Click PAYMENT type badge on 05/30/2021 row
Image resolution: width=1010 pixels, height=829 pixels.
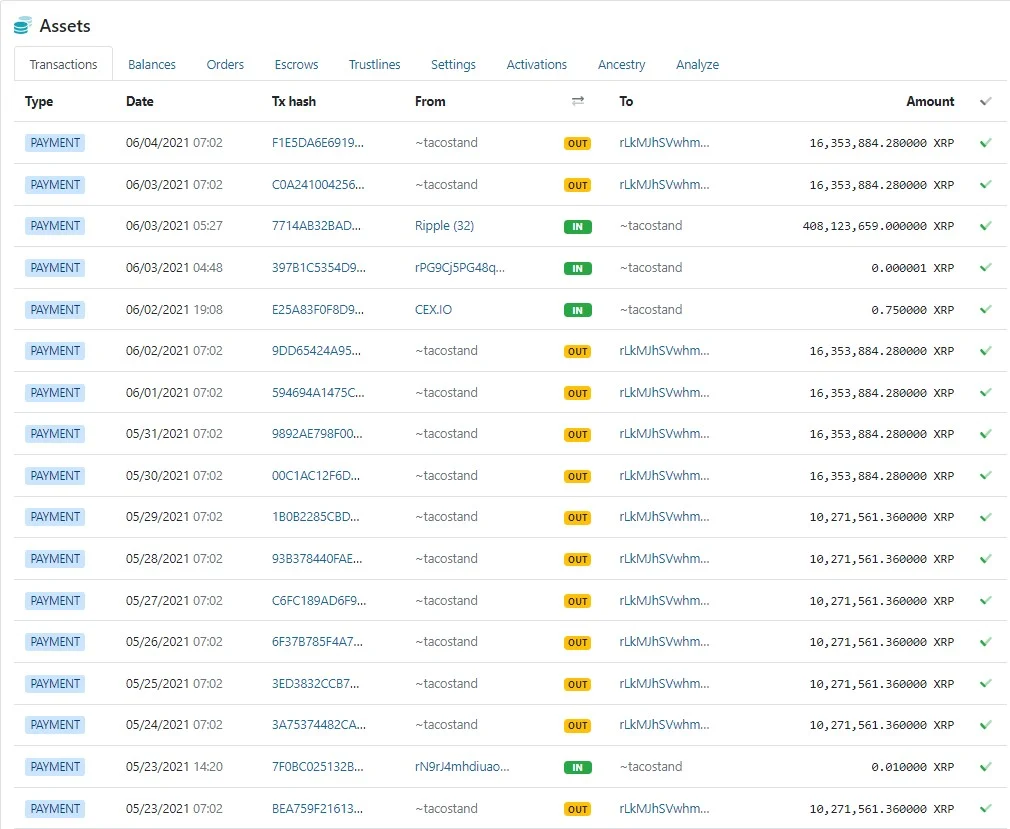click(x=55, y=476)
